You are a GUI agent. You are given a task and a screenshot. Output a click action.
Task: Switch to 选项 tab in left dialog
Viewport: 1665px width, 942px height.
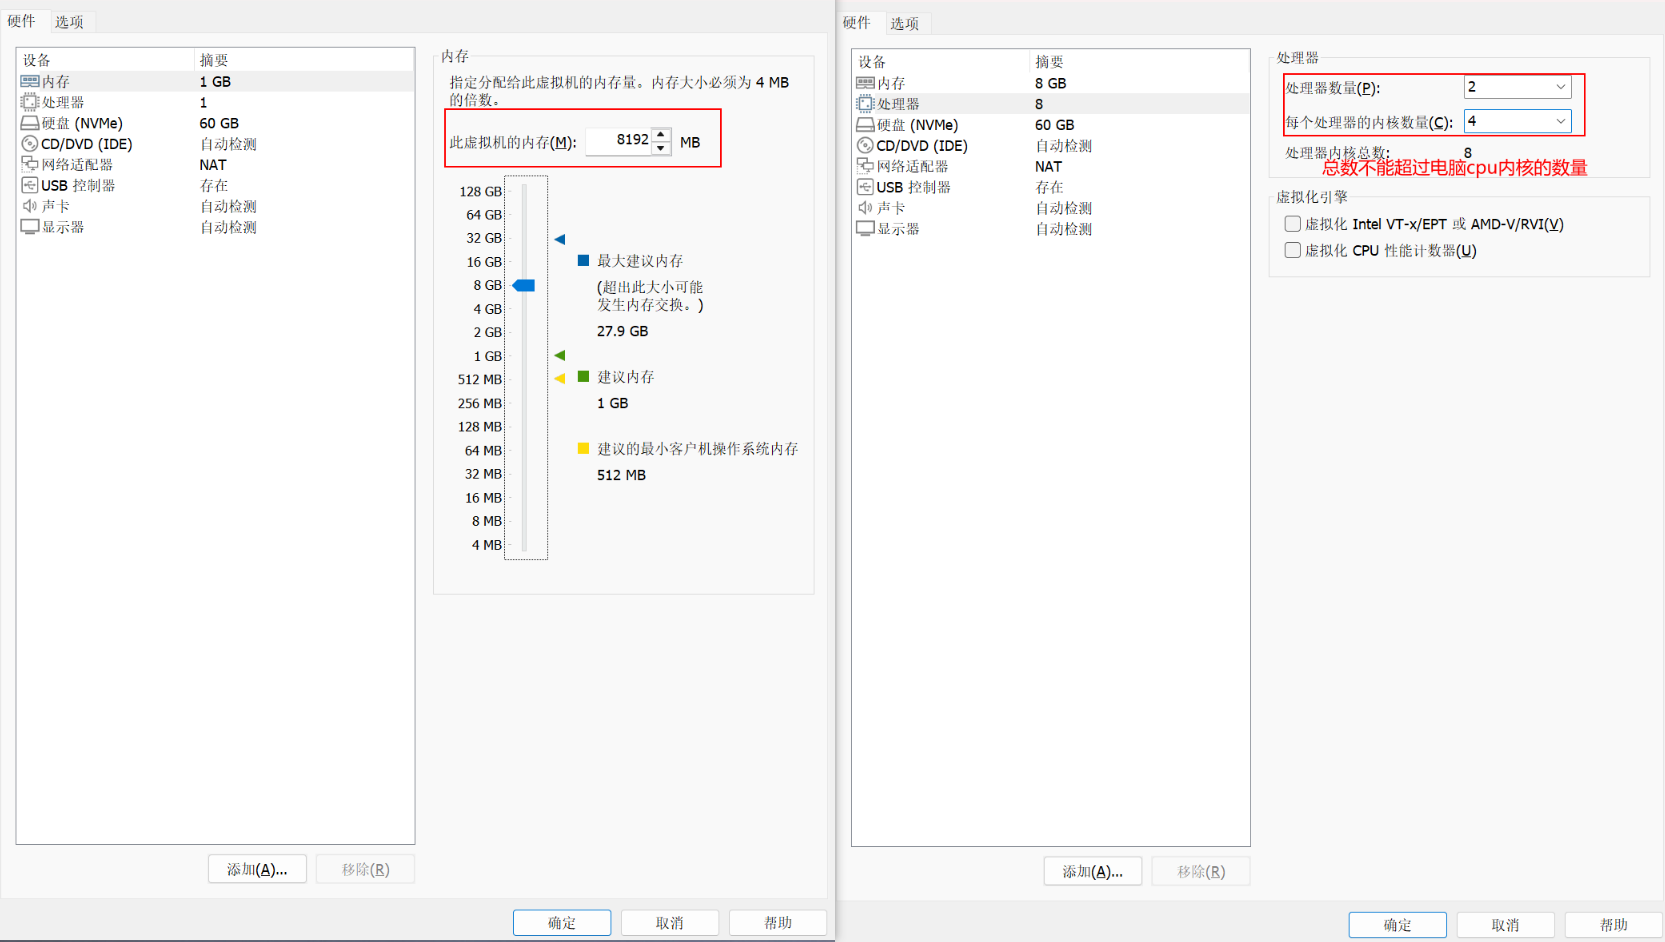tap(69, 22)
